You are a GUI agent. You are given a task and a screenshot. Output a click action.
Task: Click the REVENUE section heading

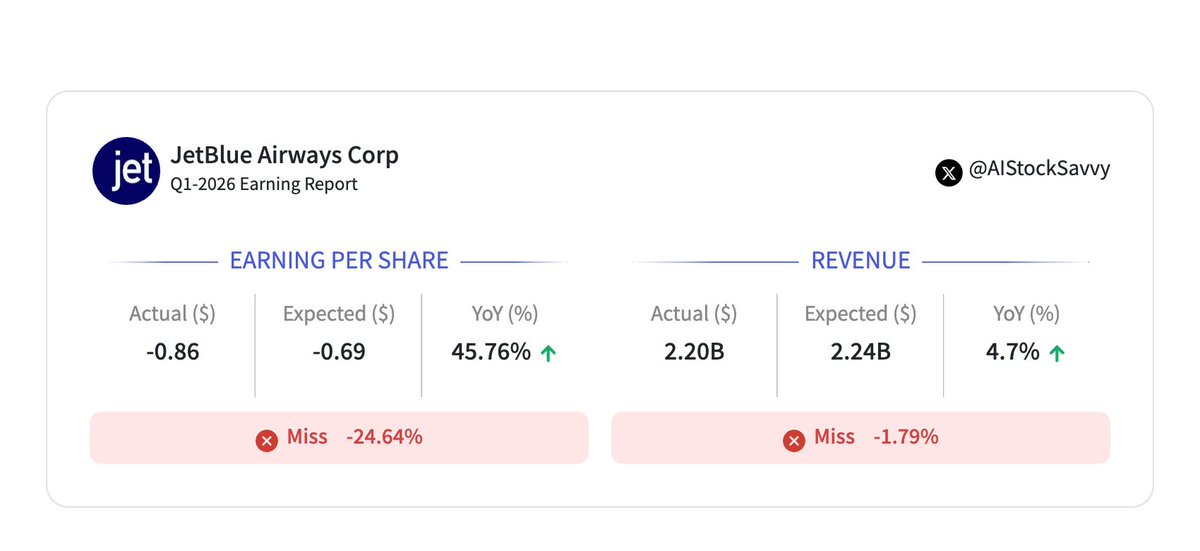click(x=860, y=261)
